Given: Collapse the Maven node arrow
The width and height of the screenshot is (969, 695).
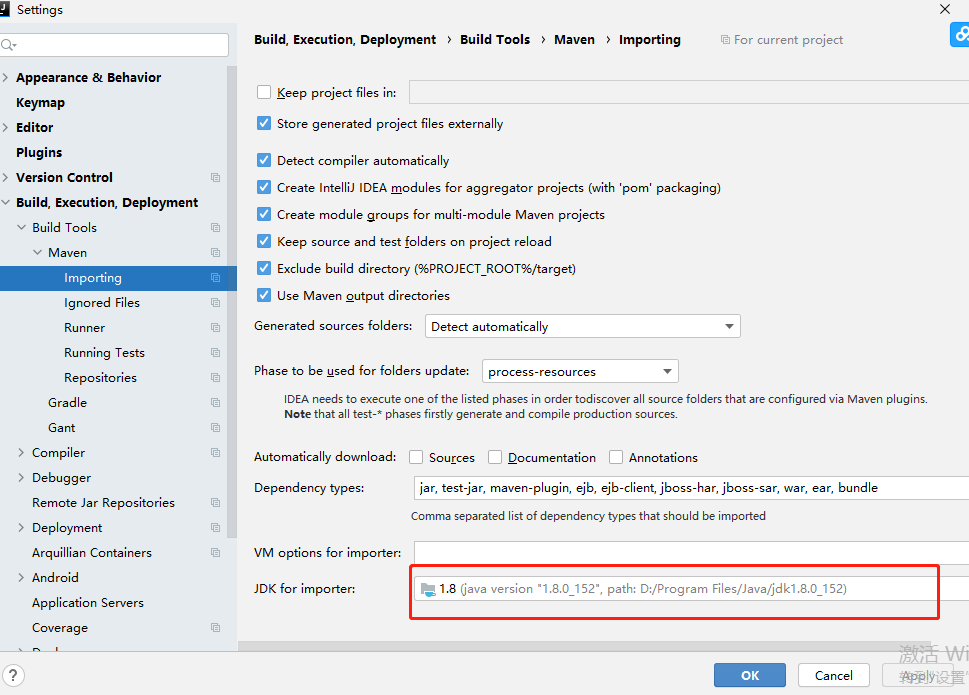Looking at the screenshot, I should tap(38, 253).
